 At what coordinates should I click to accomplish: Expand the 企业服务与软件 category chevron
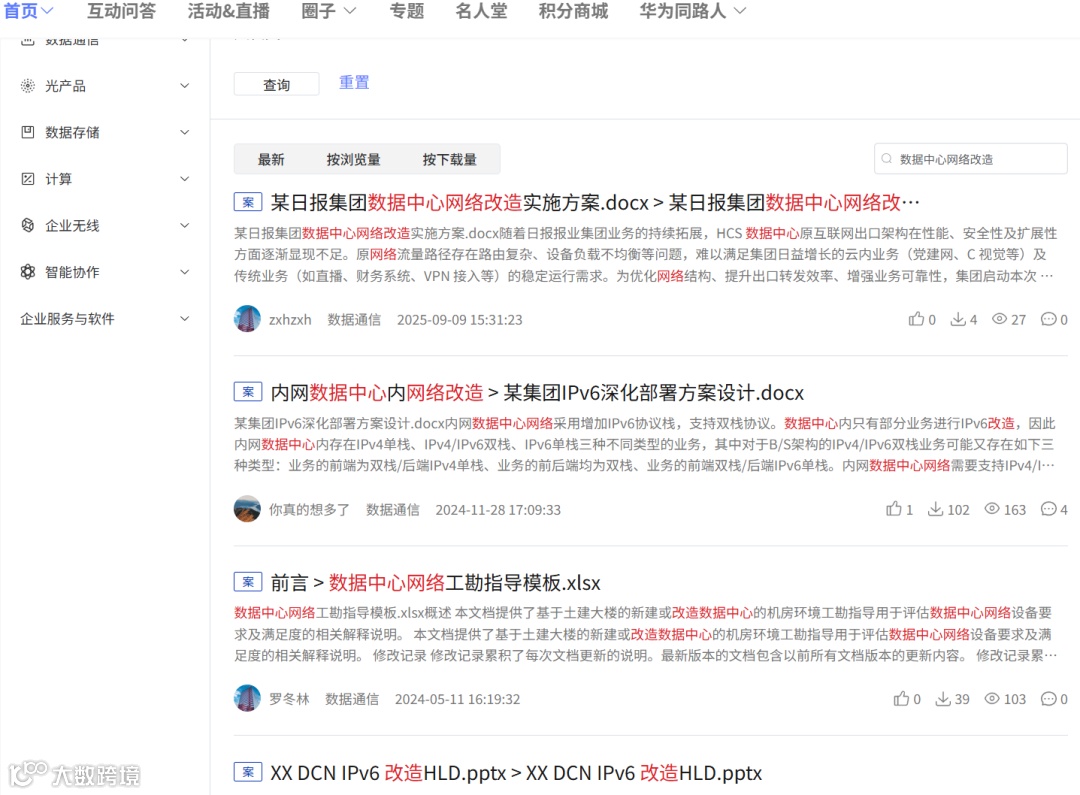coord(185,318)
